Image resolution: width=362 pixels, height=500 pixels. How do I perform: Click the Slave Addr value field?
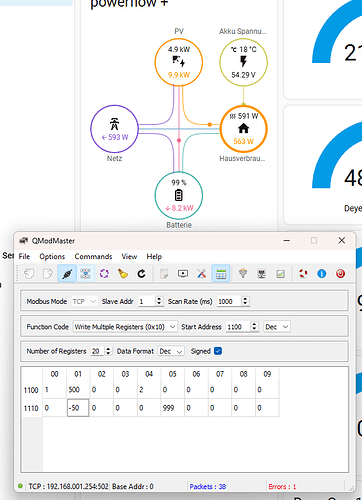147,301
